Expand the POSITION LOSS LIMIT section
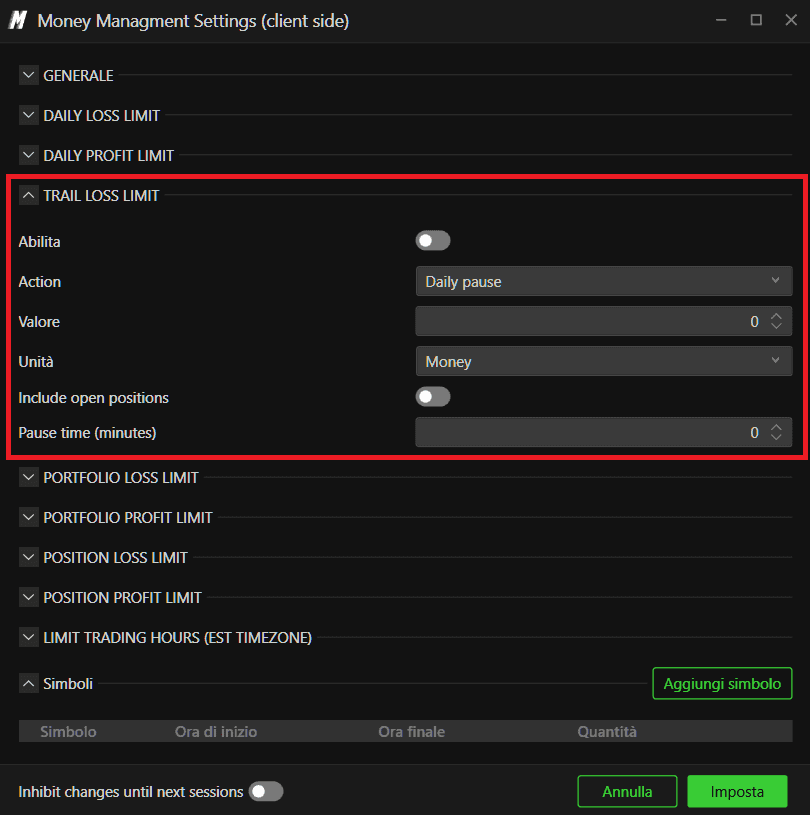 [29, 557]
